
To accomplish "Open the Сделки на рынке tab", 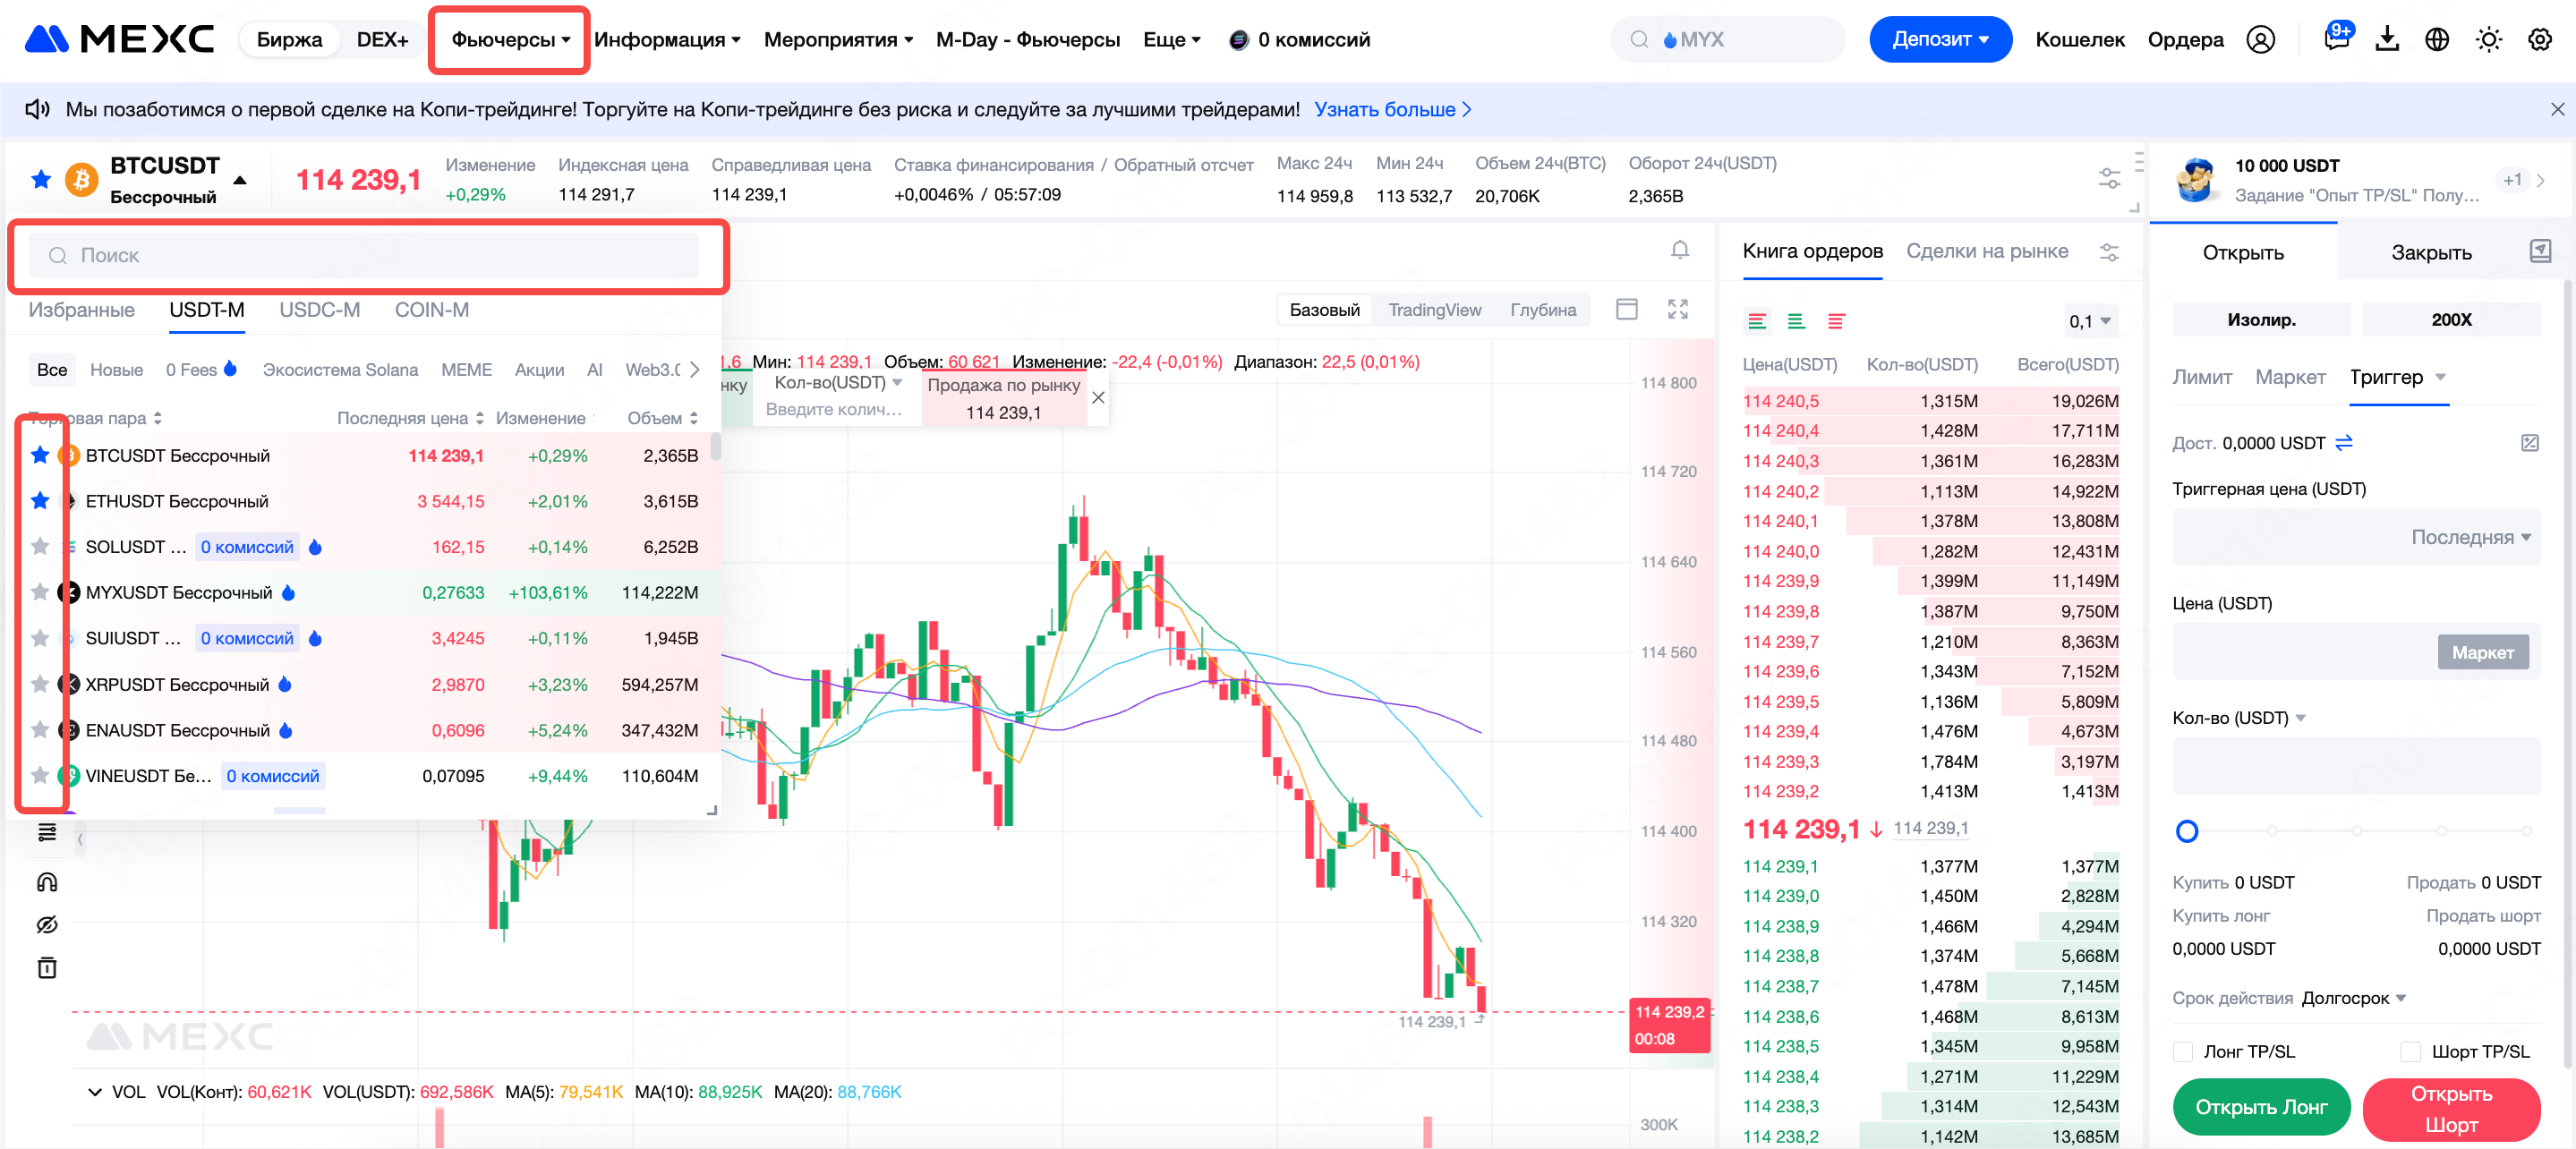I will tap(1986, 251).
